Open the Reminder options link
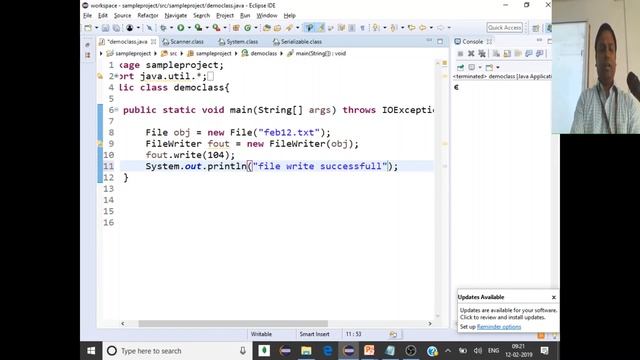The image size is (640, 360). 499,327
